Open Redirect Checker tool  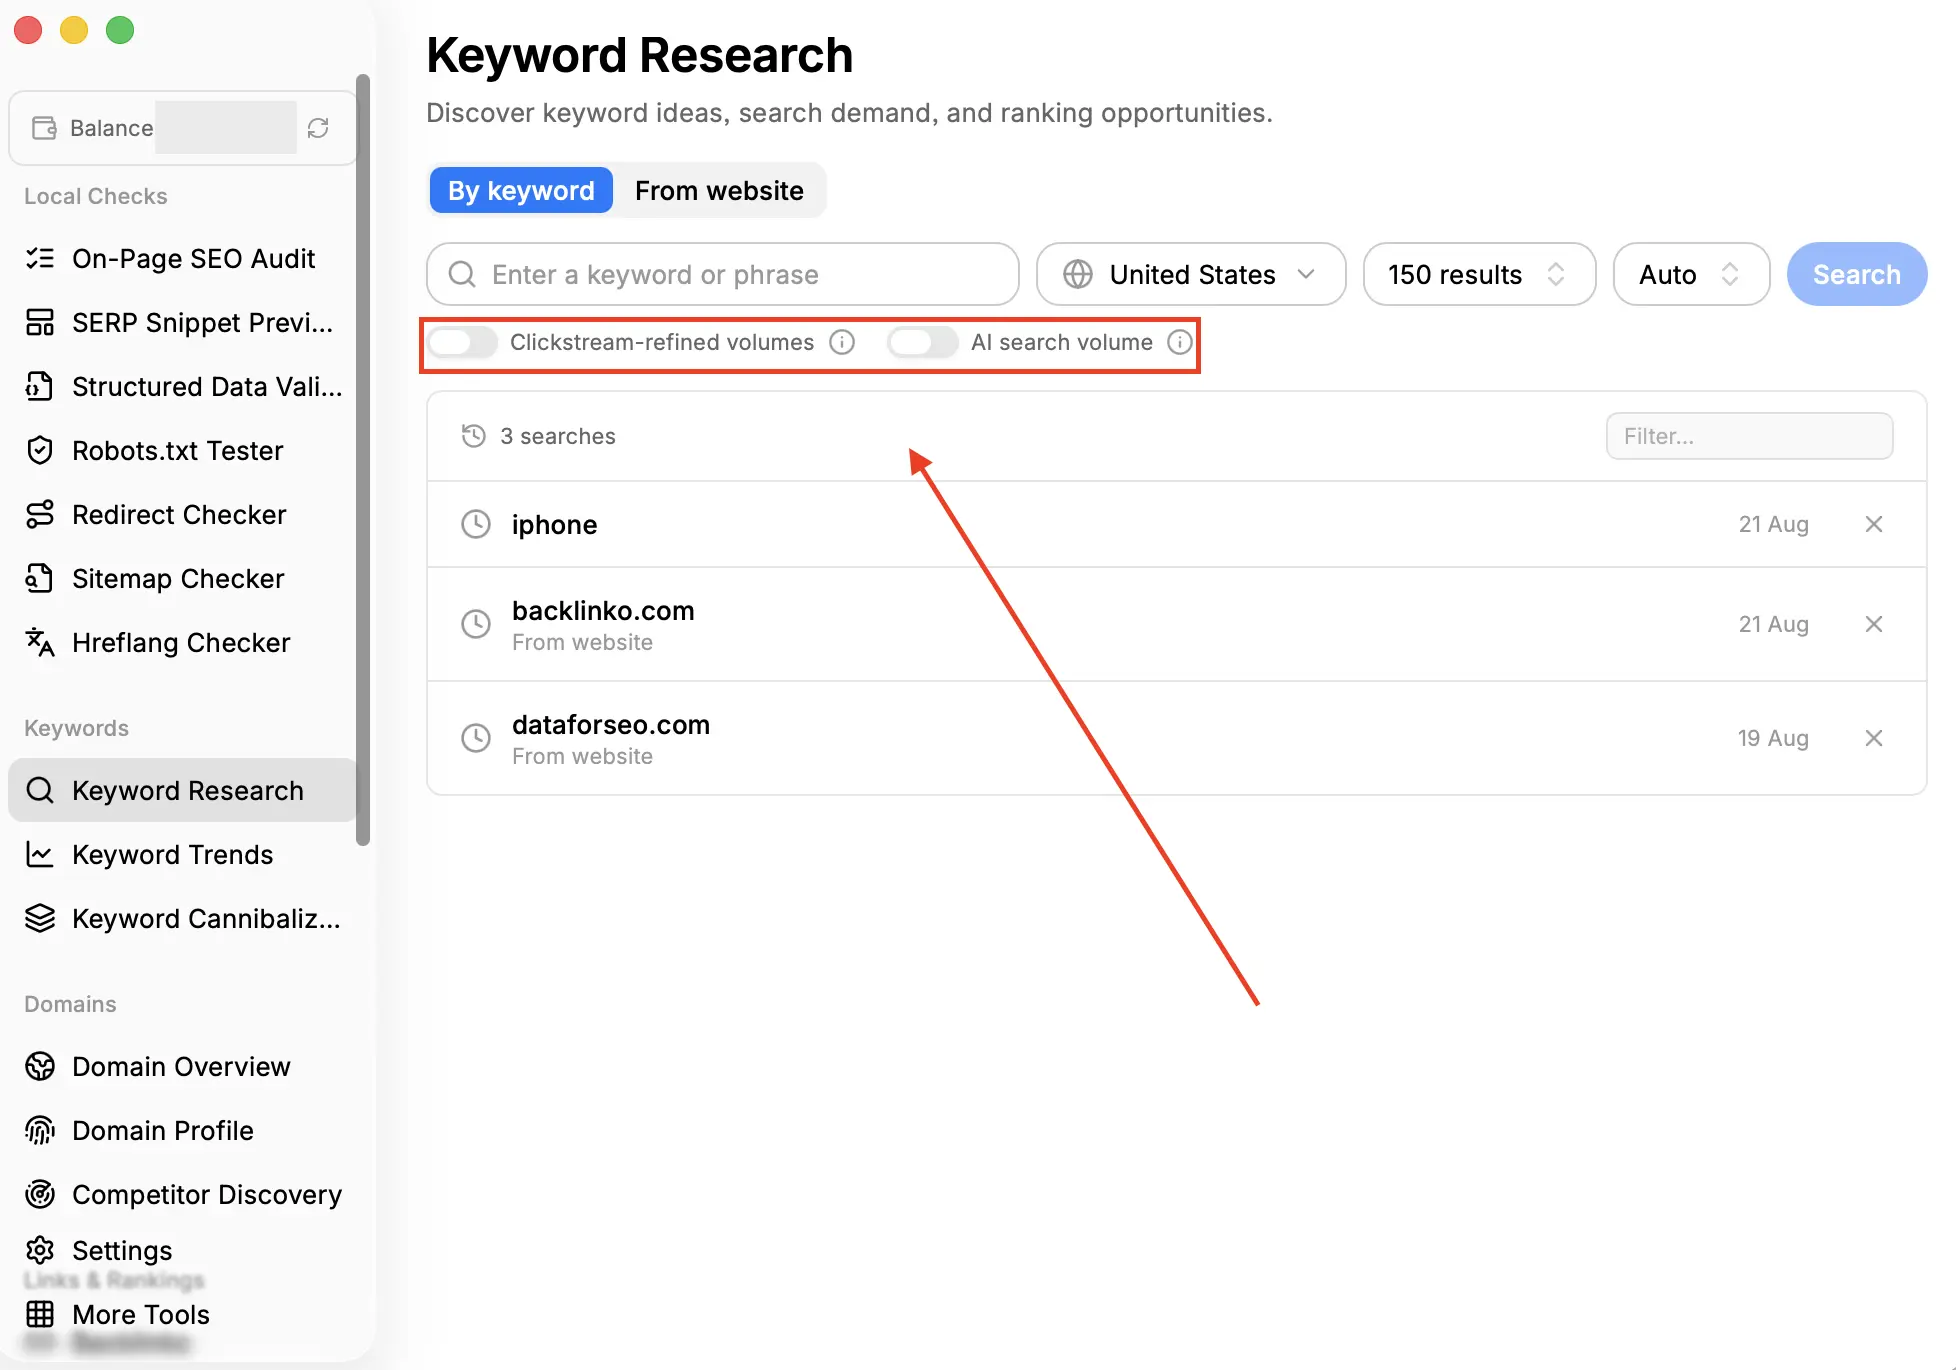pos(182,515)
